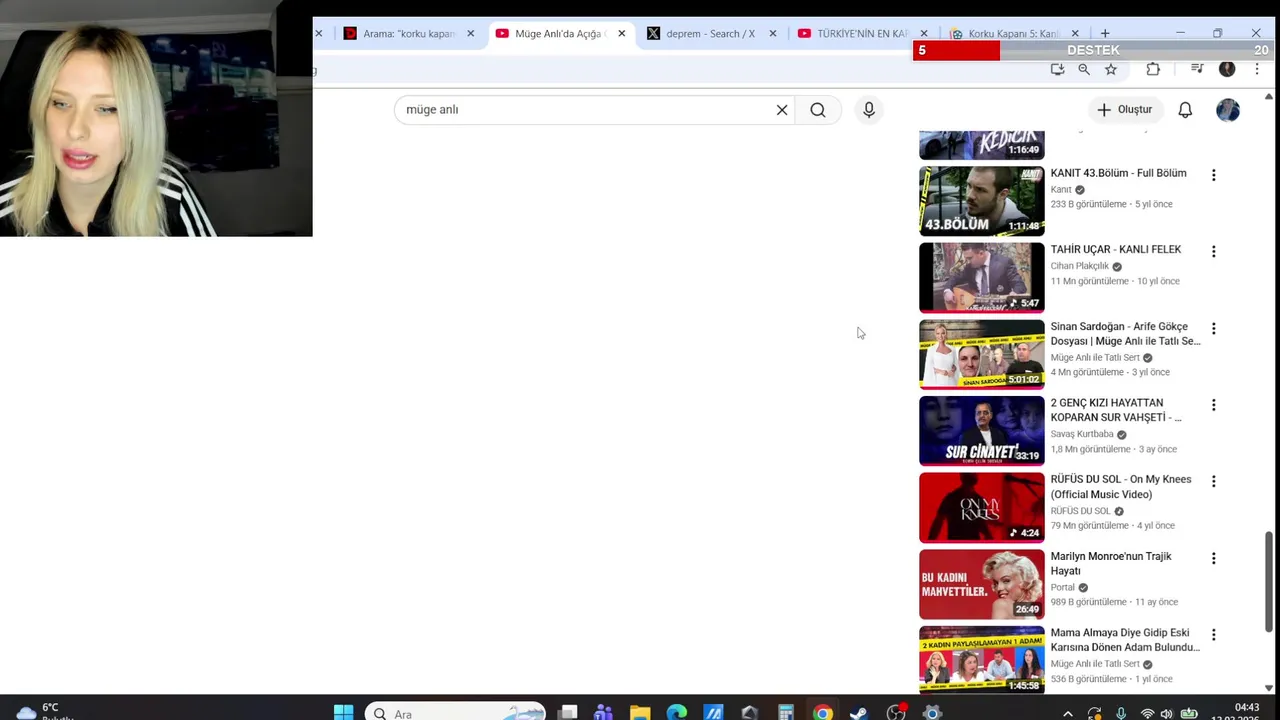Open TAHİR UÇAR KANLI FELEK thumbnail

tap(982, 278)
